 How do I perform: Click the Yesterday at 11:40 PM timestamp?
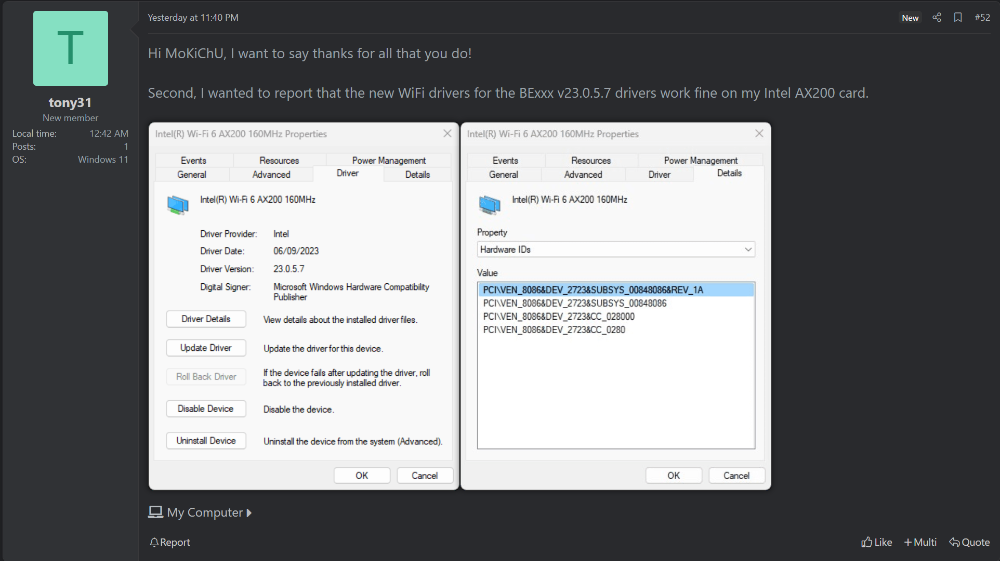point(193,18)
